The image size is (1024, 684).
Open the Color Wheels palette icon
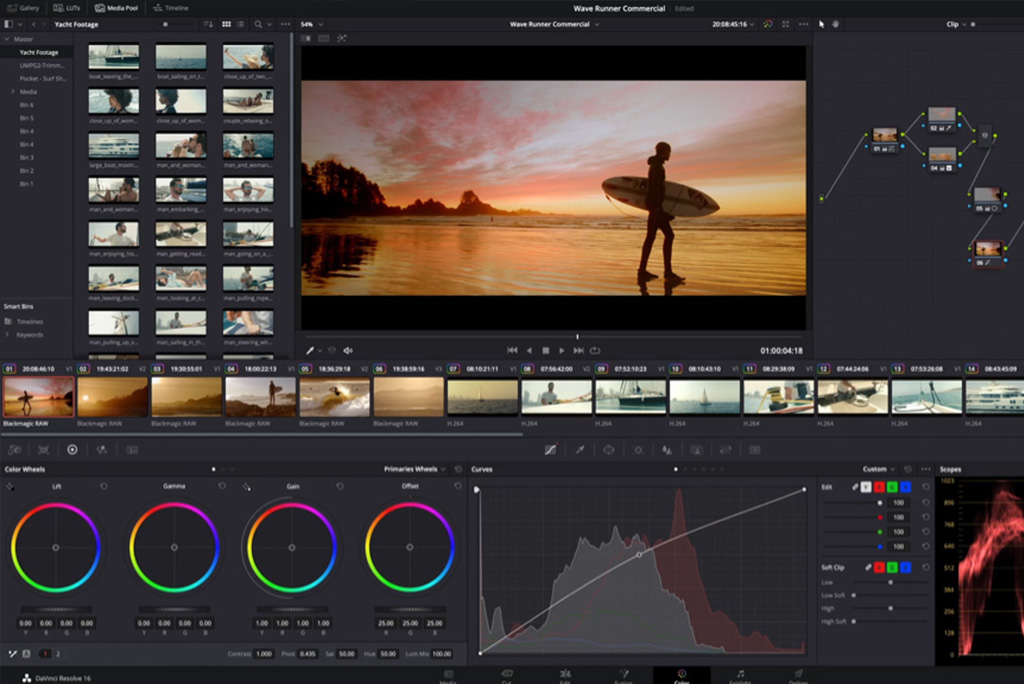coord(72,450)
